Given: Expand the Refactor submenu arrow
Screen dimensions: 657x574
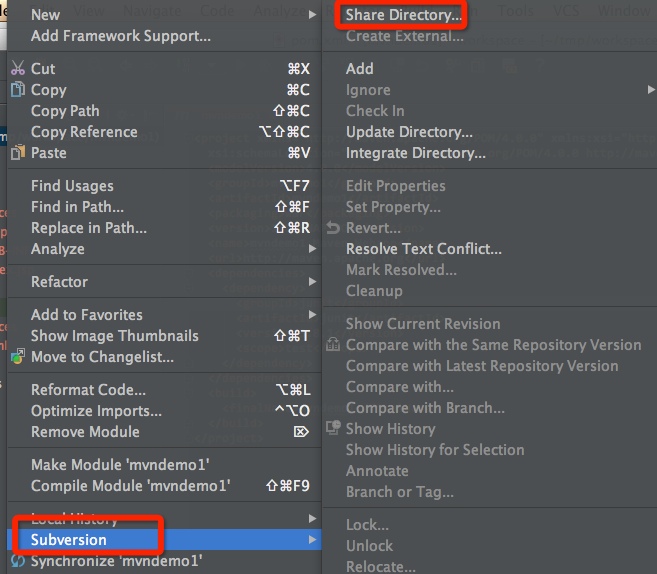Looking at the screenshot, I should click(x=312, y=282).
